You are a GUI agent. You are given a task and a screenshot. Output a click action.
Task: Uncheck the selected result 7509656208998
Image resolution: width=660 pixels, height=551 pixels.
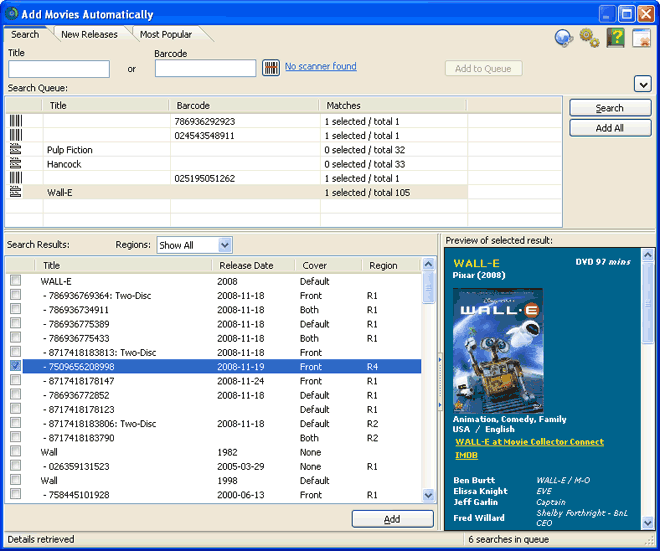[x=15, y=367]
